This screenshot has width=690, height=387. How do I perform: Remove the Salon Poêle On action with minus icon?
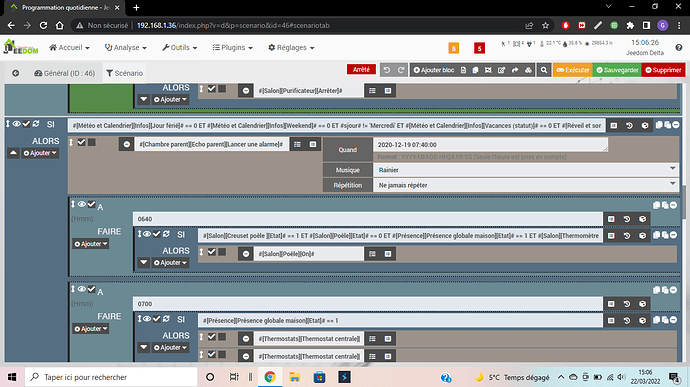pos(246,254)
